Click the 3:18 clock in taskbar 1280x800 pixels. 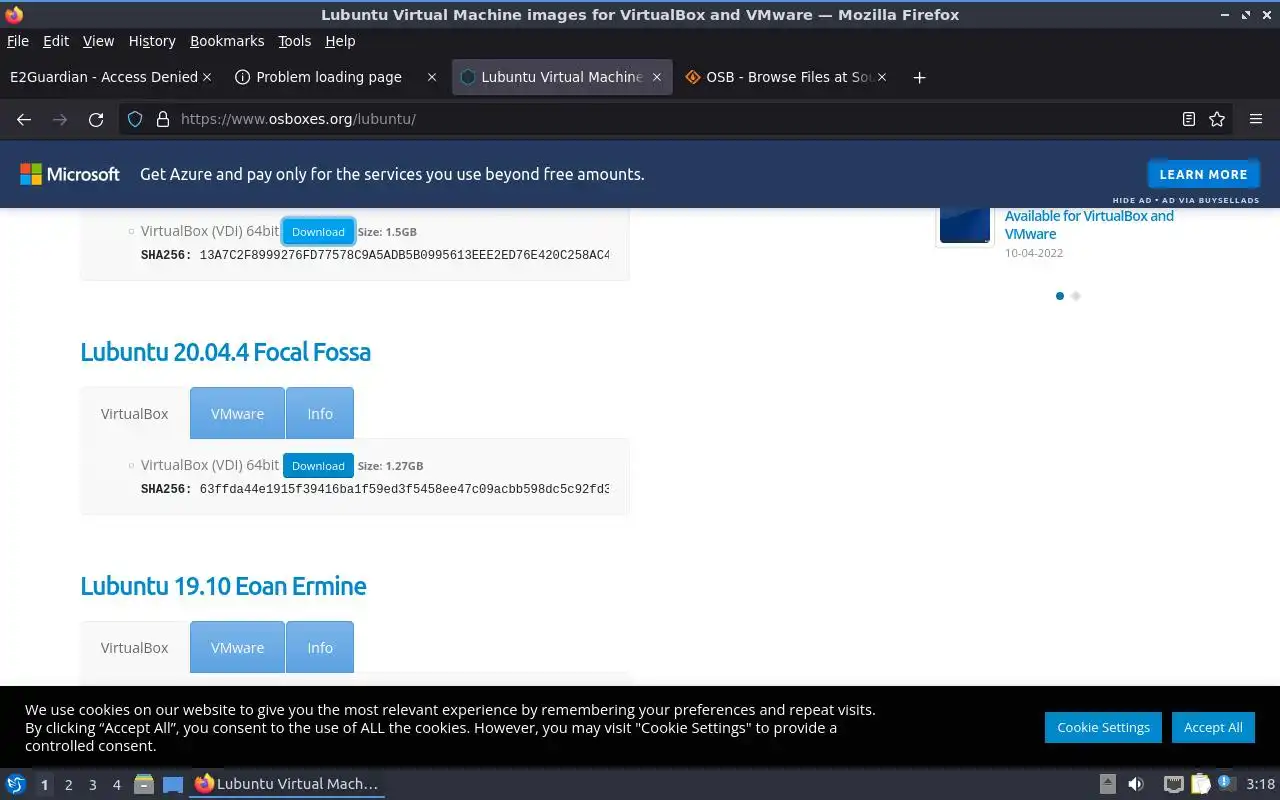click(x=1261, y=784)
